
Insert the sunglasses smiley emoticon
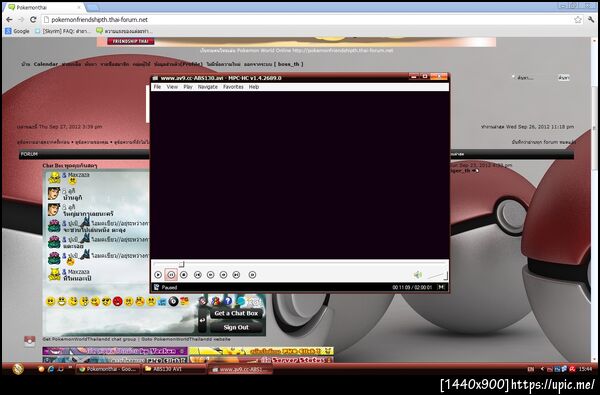point(106,301)
